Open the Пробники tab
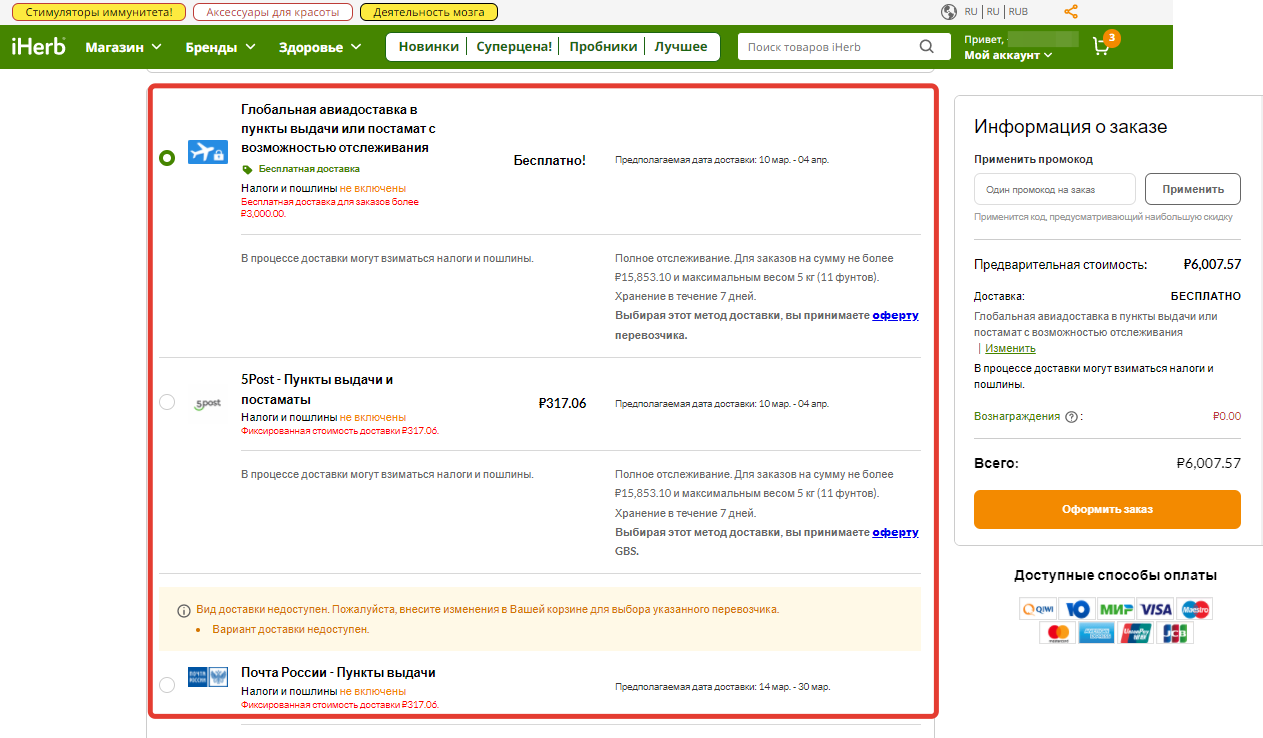Viewport: 1263px width, 738px height. [603, 47]
